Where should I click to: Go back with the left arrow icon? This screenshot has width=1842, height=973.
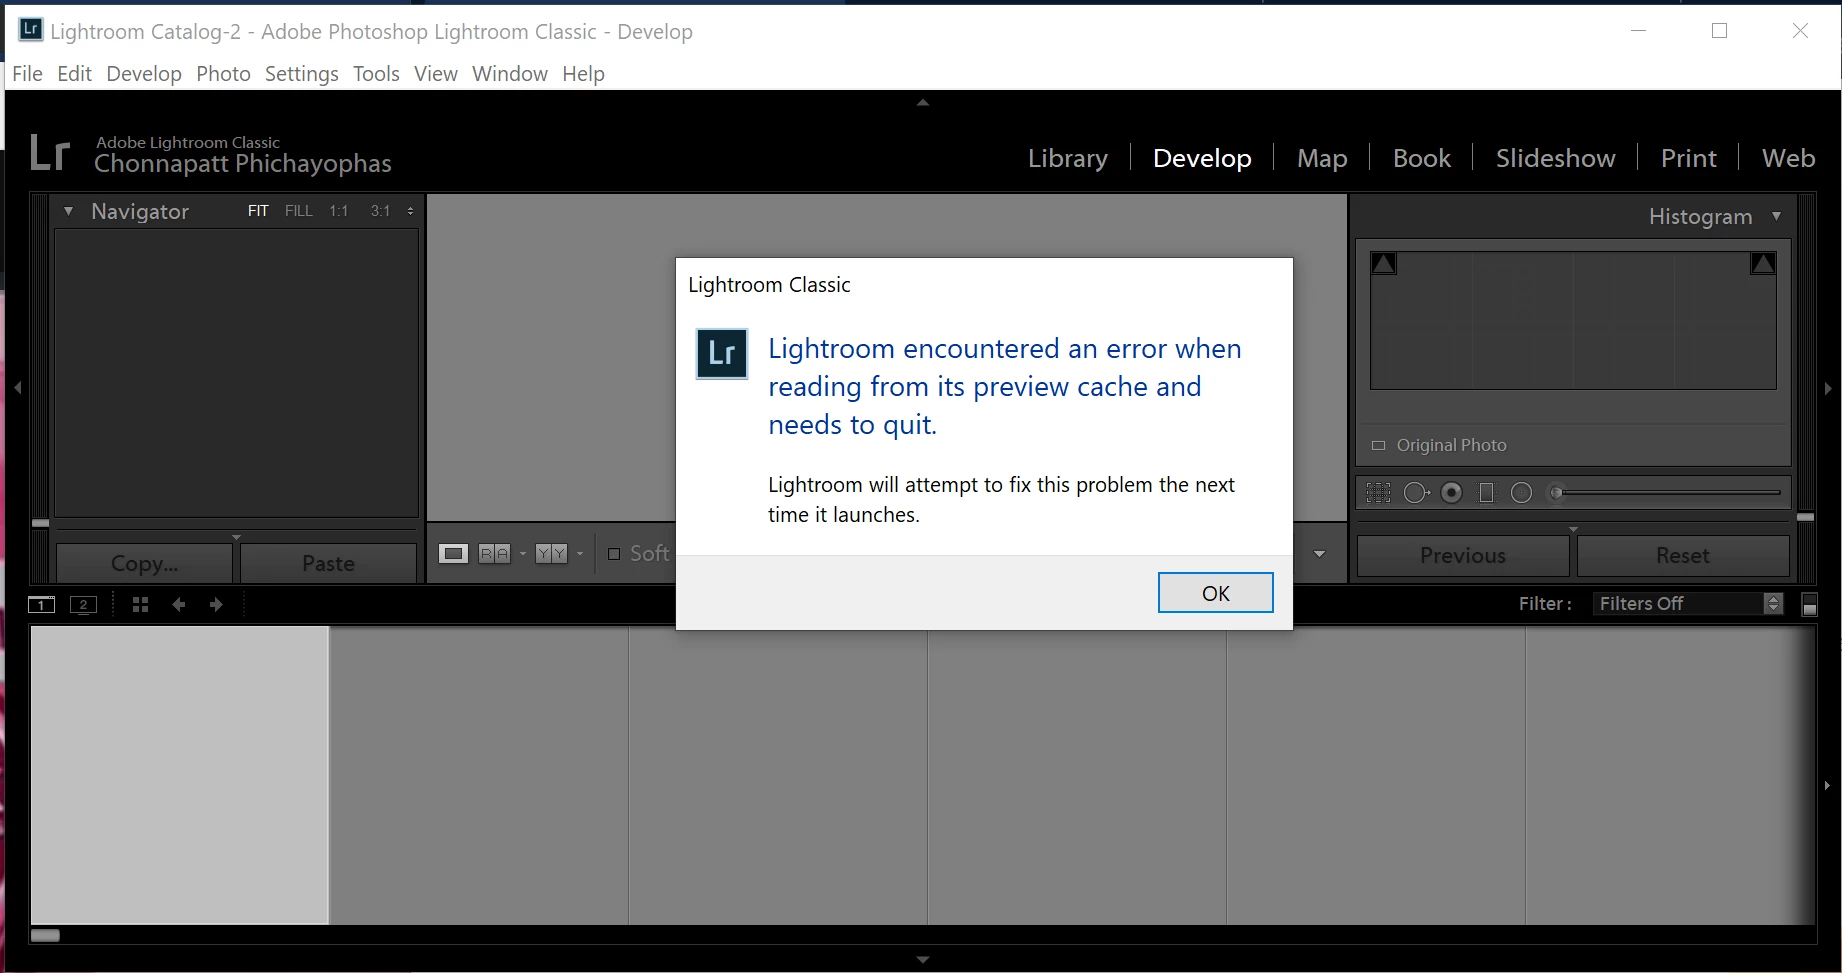click(x=179, y=604)
